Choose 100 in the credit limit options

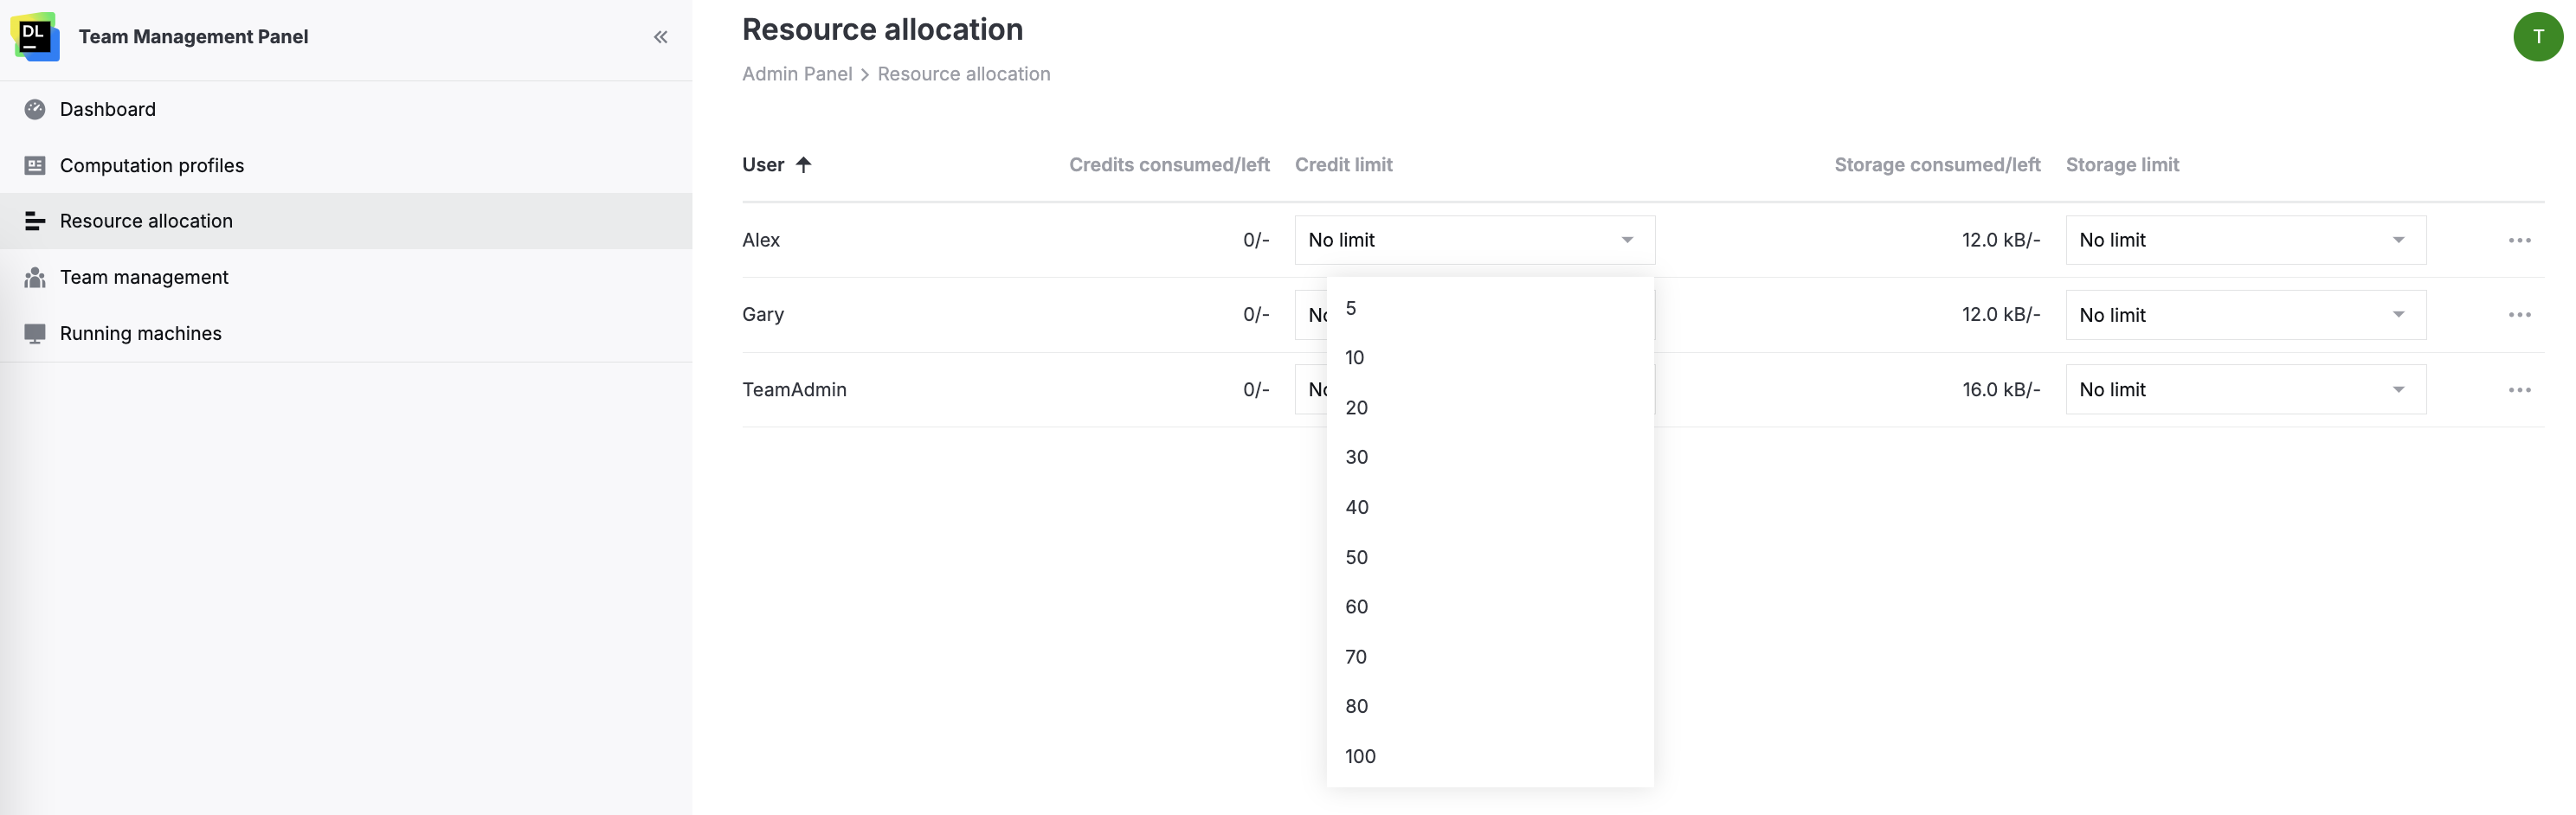click(1360, 756)
